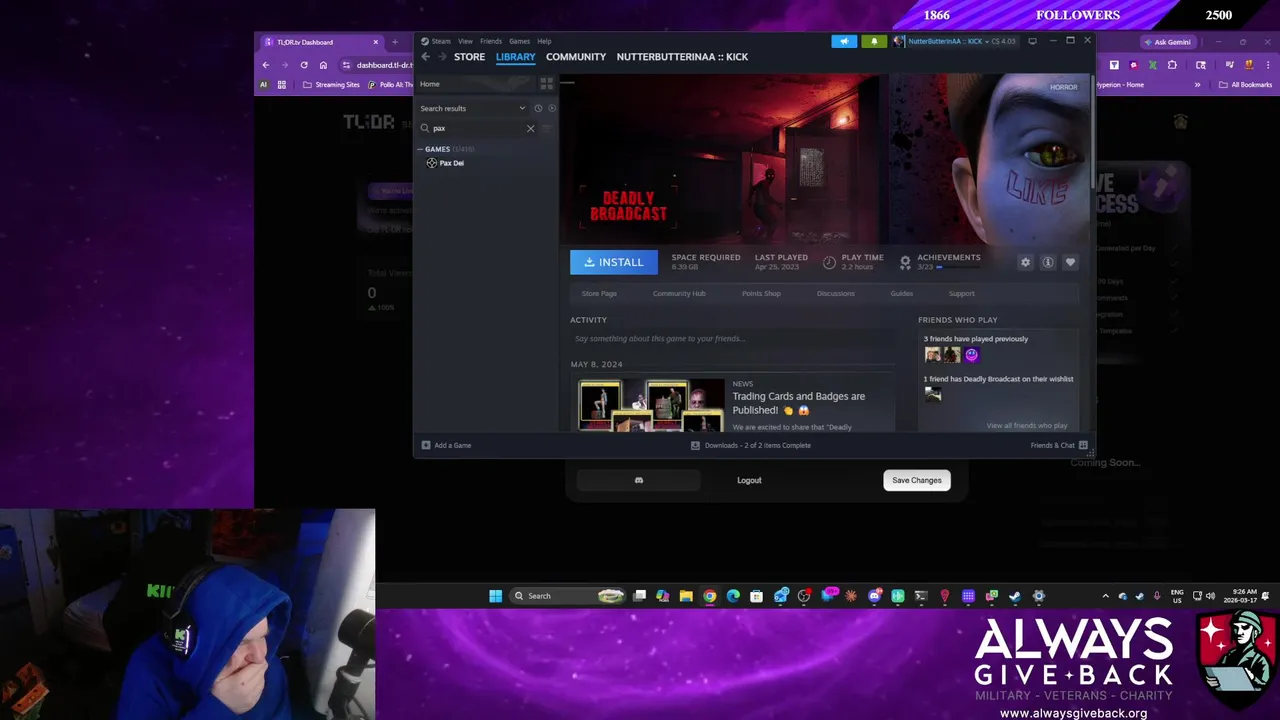Open Chrome from the taskbar

tap(709, 596)
